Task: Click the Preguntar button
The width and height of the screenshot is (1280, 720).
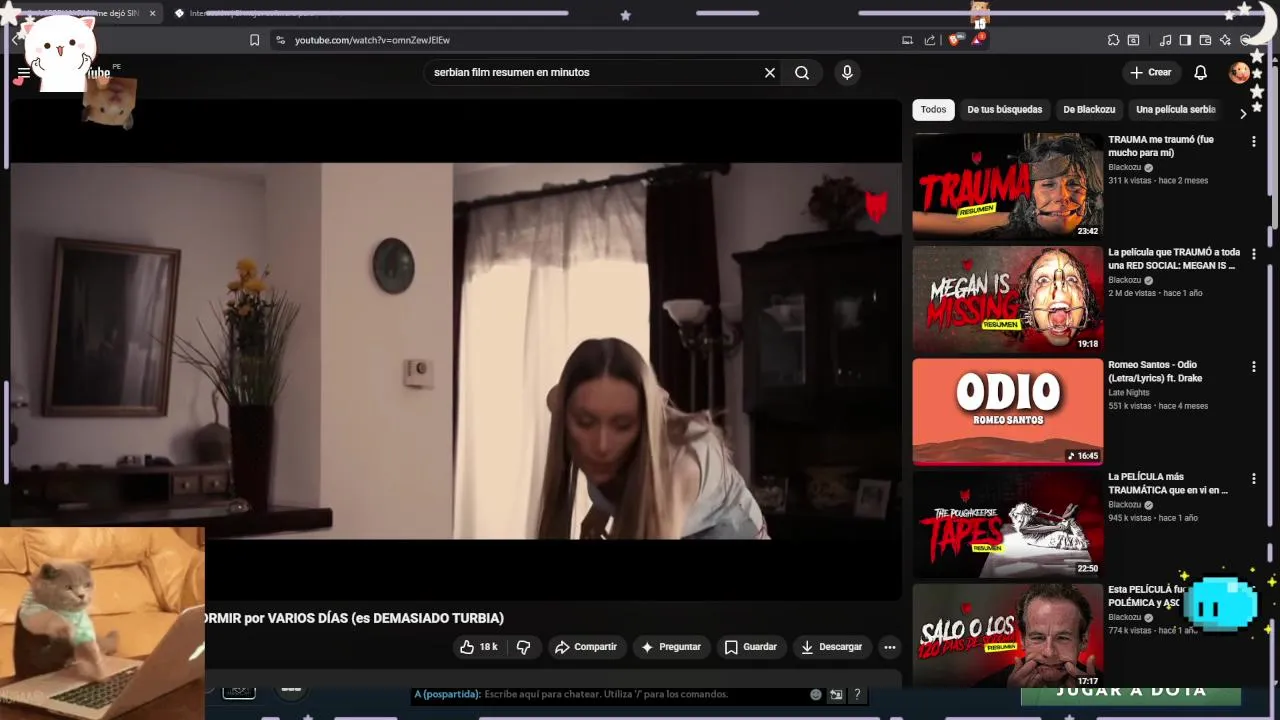Action: pos(670,647)
